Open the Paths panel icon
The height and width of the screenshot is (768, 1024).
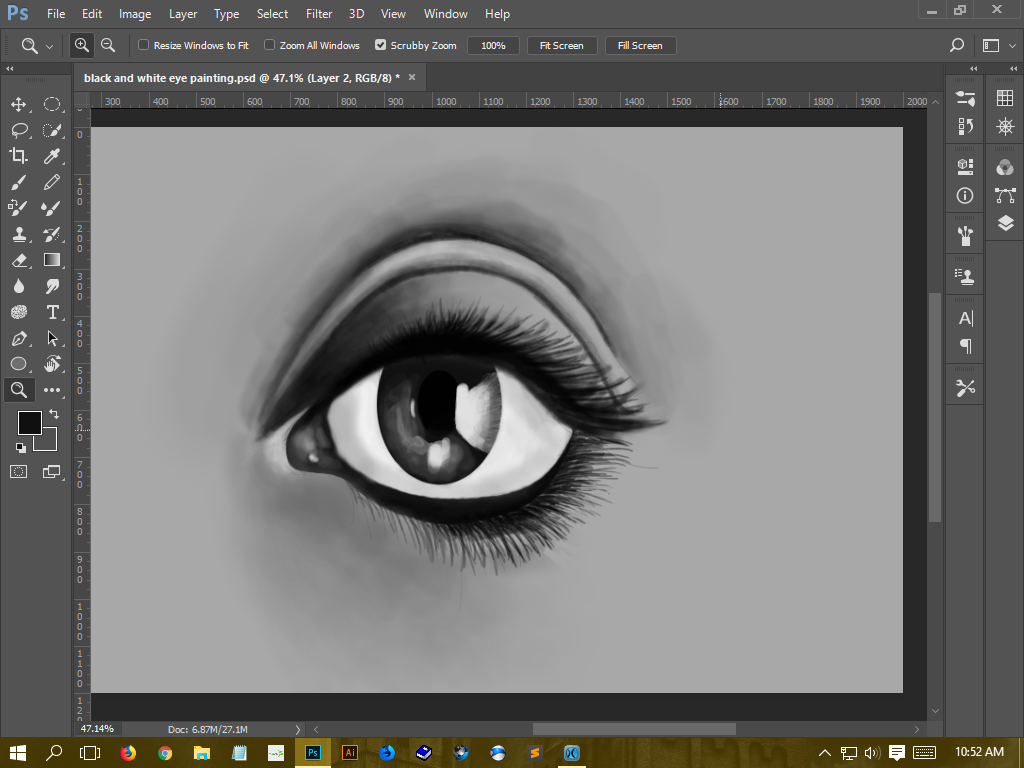[1006, 195]
